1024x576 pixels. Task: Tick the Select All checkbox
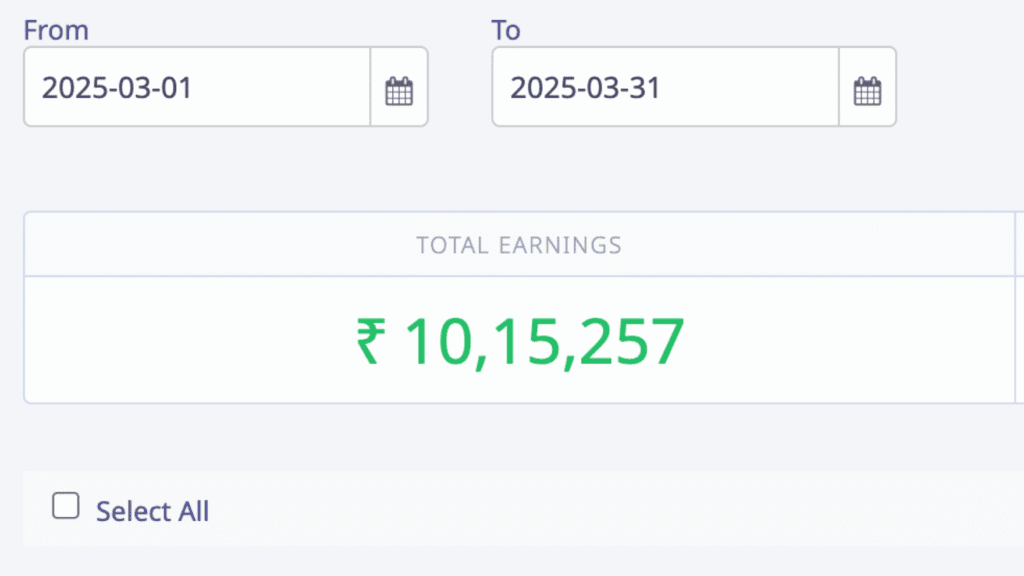click(x=66, y=507)
